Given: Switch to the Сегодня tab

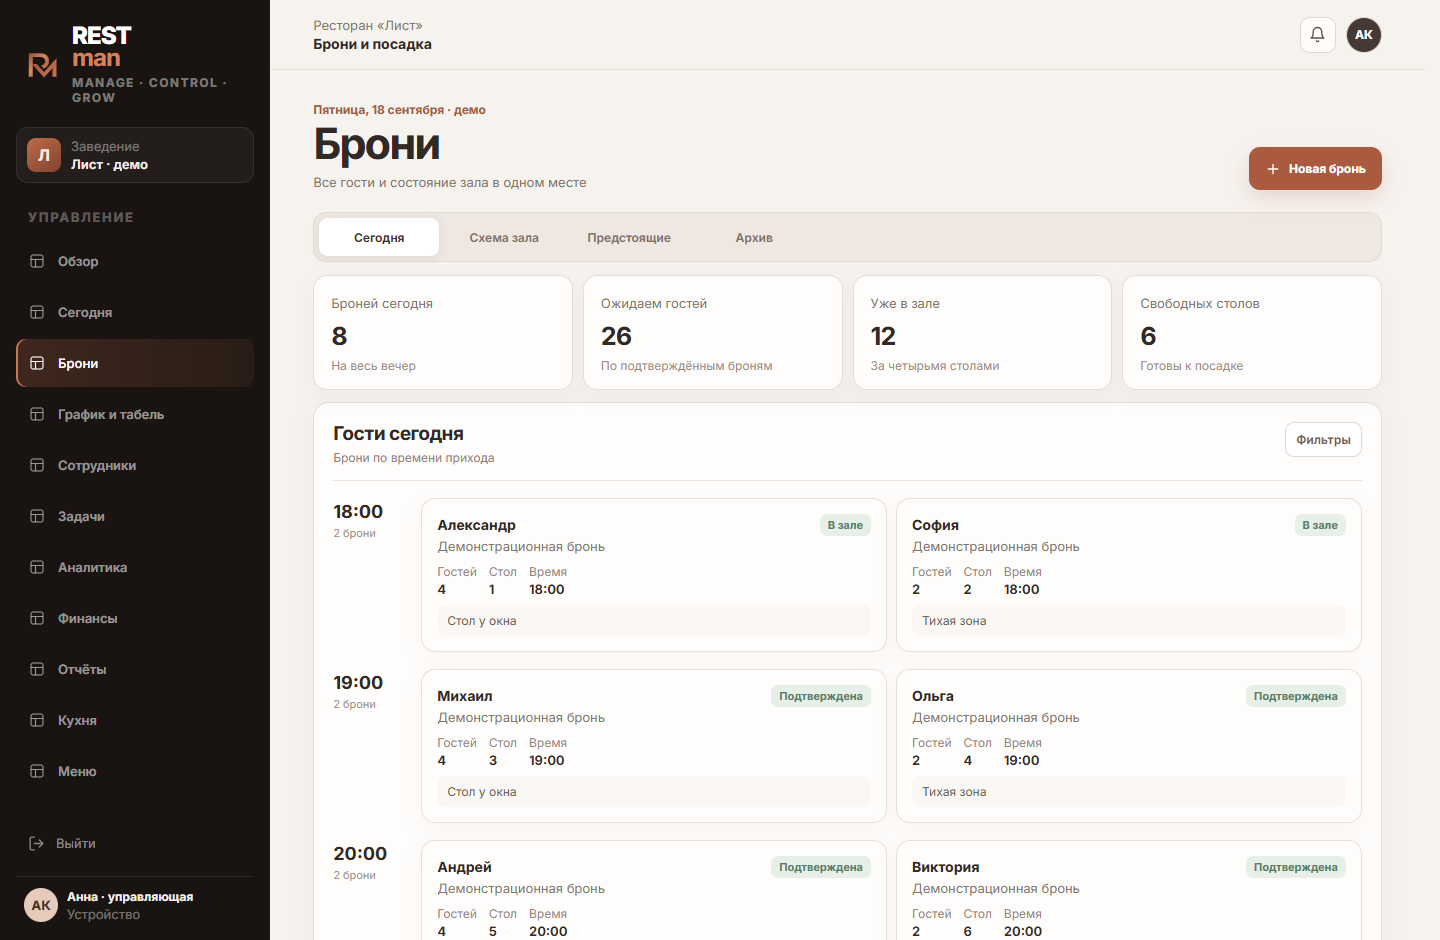Looking at the screenshot, I should coord(379,237).
